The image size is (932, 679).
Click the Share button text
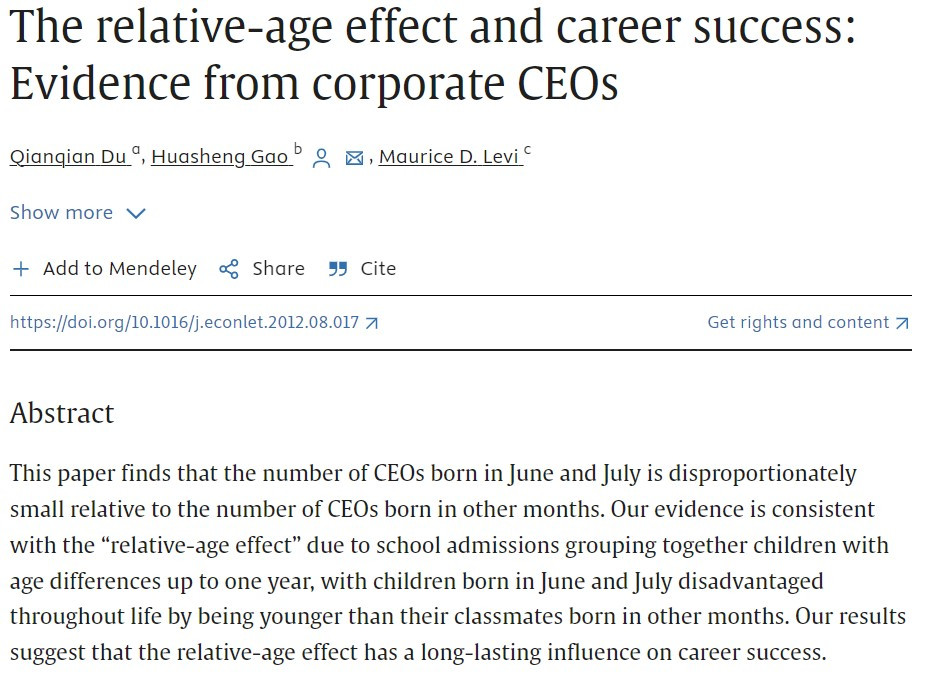coord(278,269)
